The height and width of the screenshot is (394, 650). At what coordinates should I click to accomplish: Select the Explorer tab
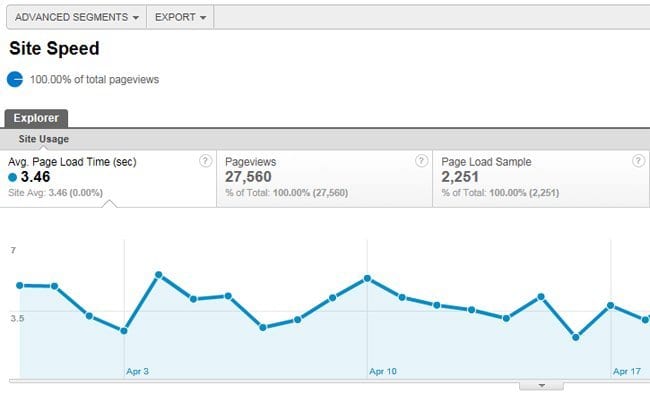click(x=36, y=118)
